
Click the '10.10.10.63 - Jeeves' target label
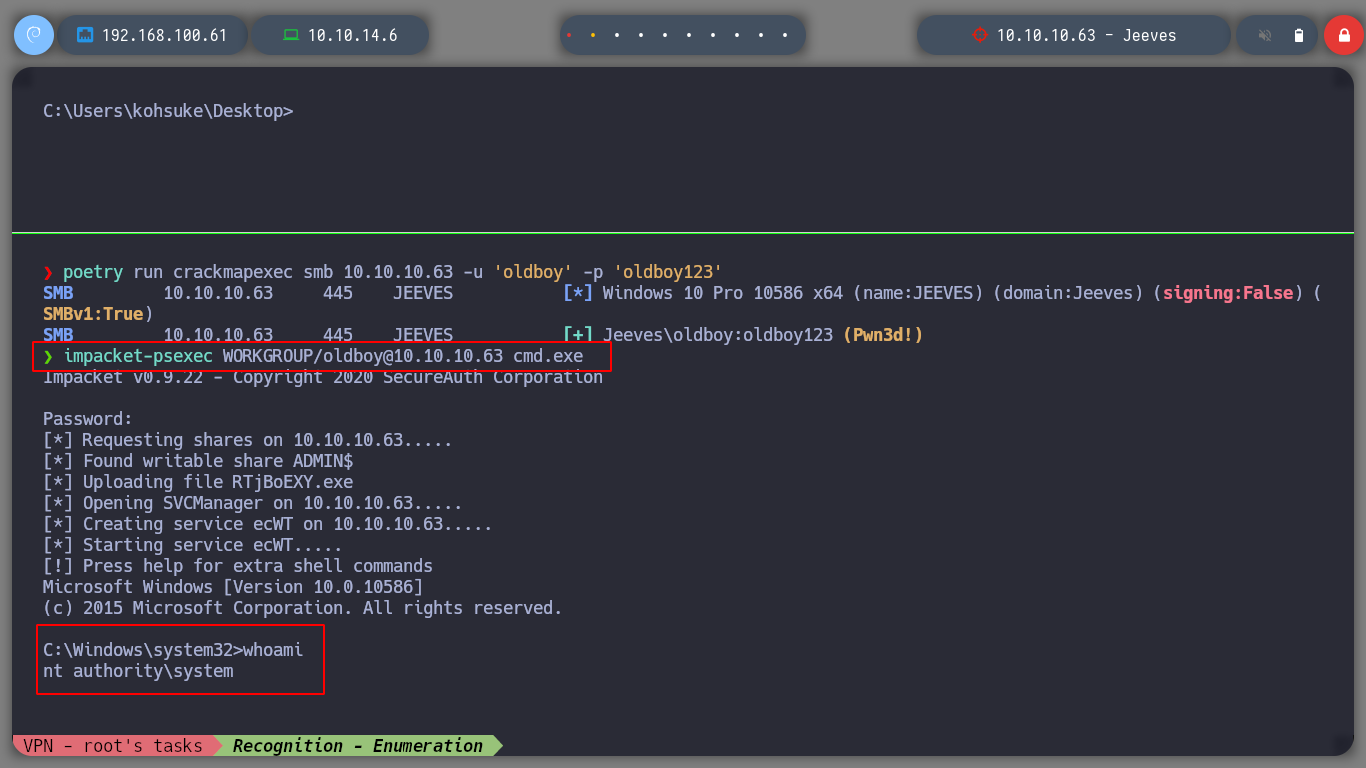point(1087,35)
